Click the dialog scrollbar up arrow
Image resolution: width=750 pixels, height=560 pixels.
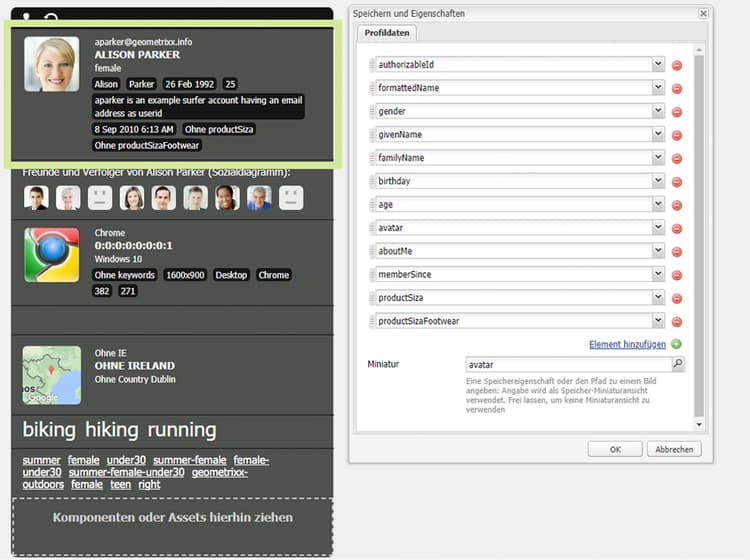pos(699,50)
